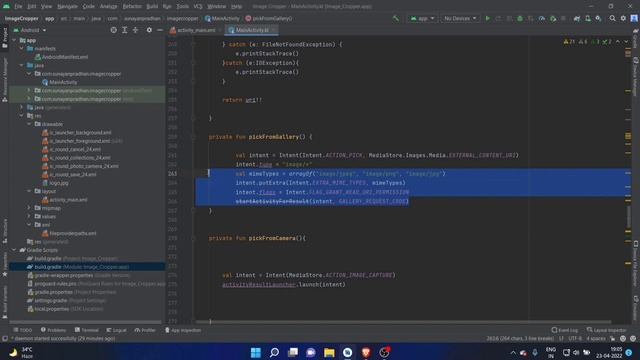The height and width of the screenshot is (360, 640).
Task: Click the Project panel horizontal scrollbar
Action: pyautogui.click(x=86, y=322)
